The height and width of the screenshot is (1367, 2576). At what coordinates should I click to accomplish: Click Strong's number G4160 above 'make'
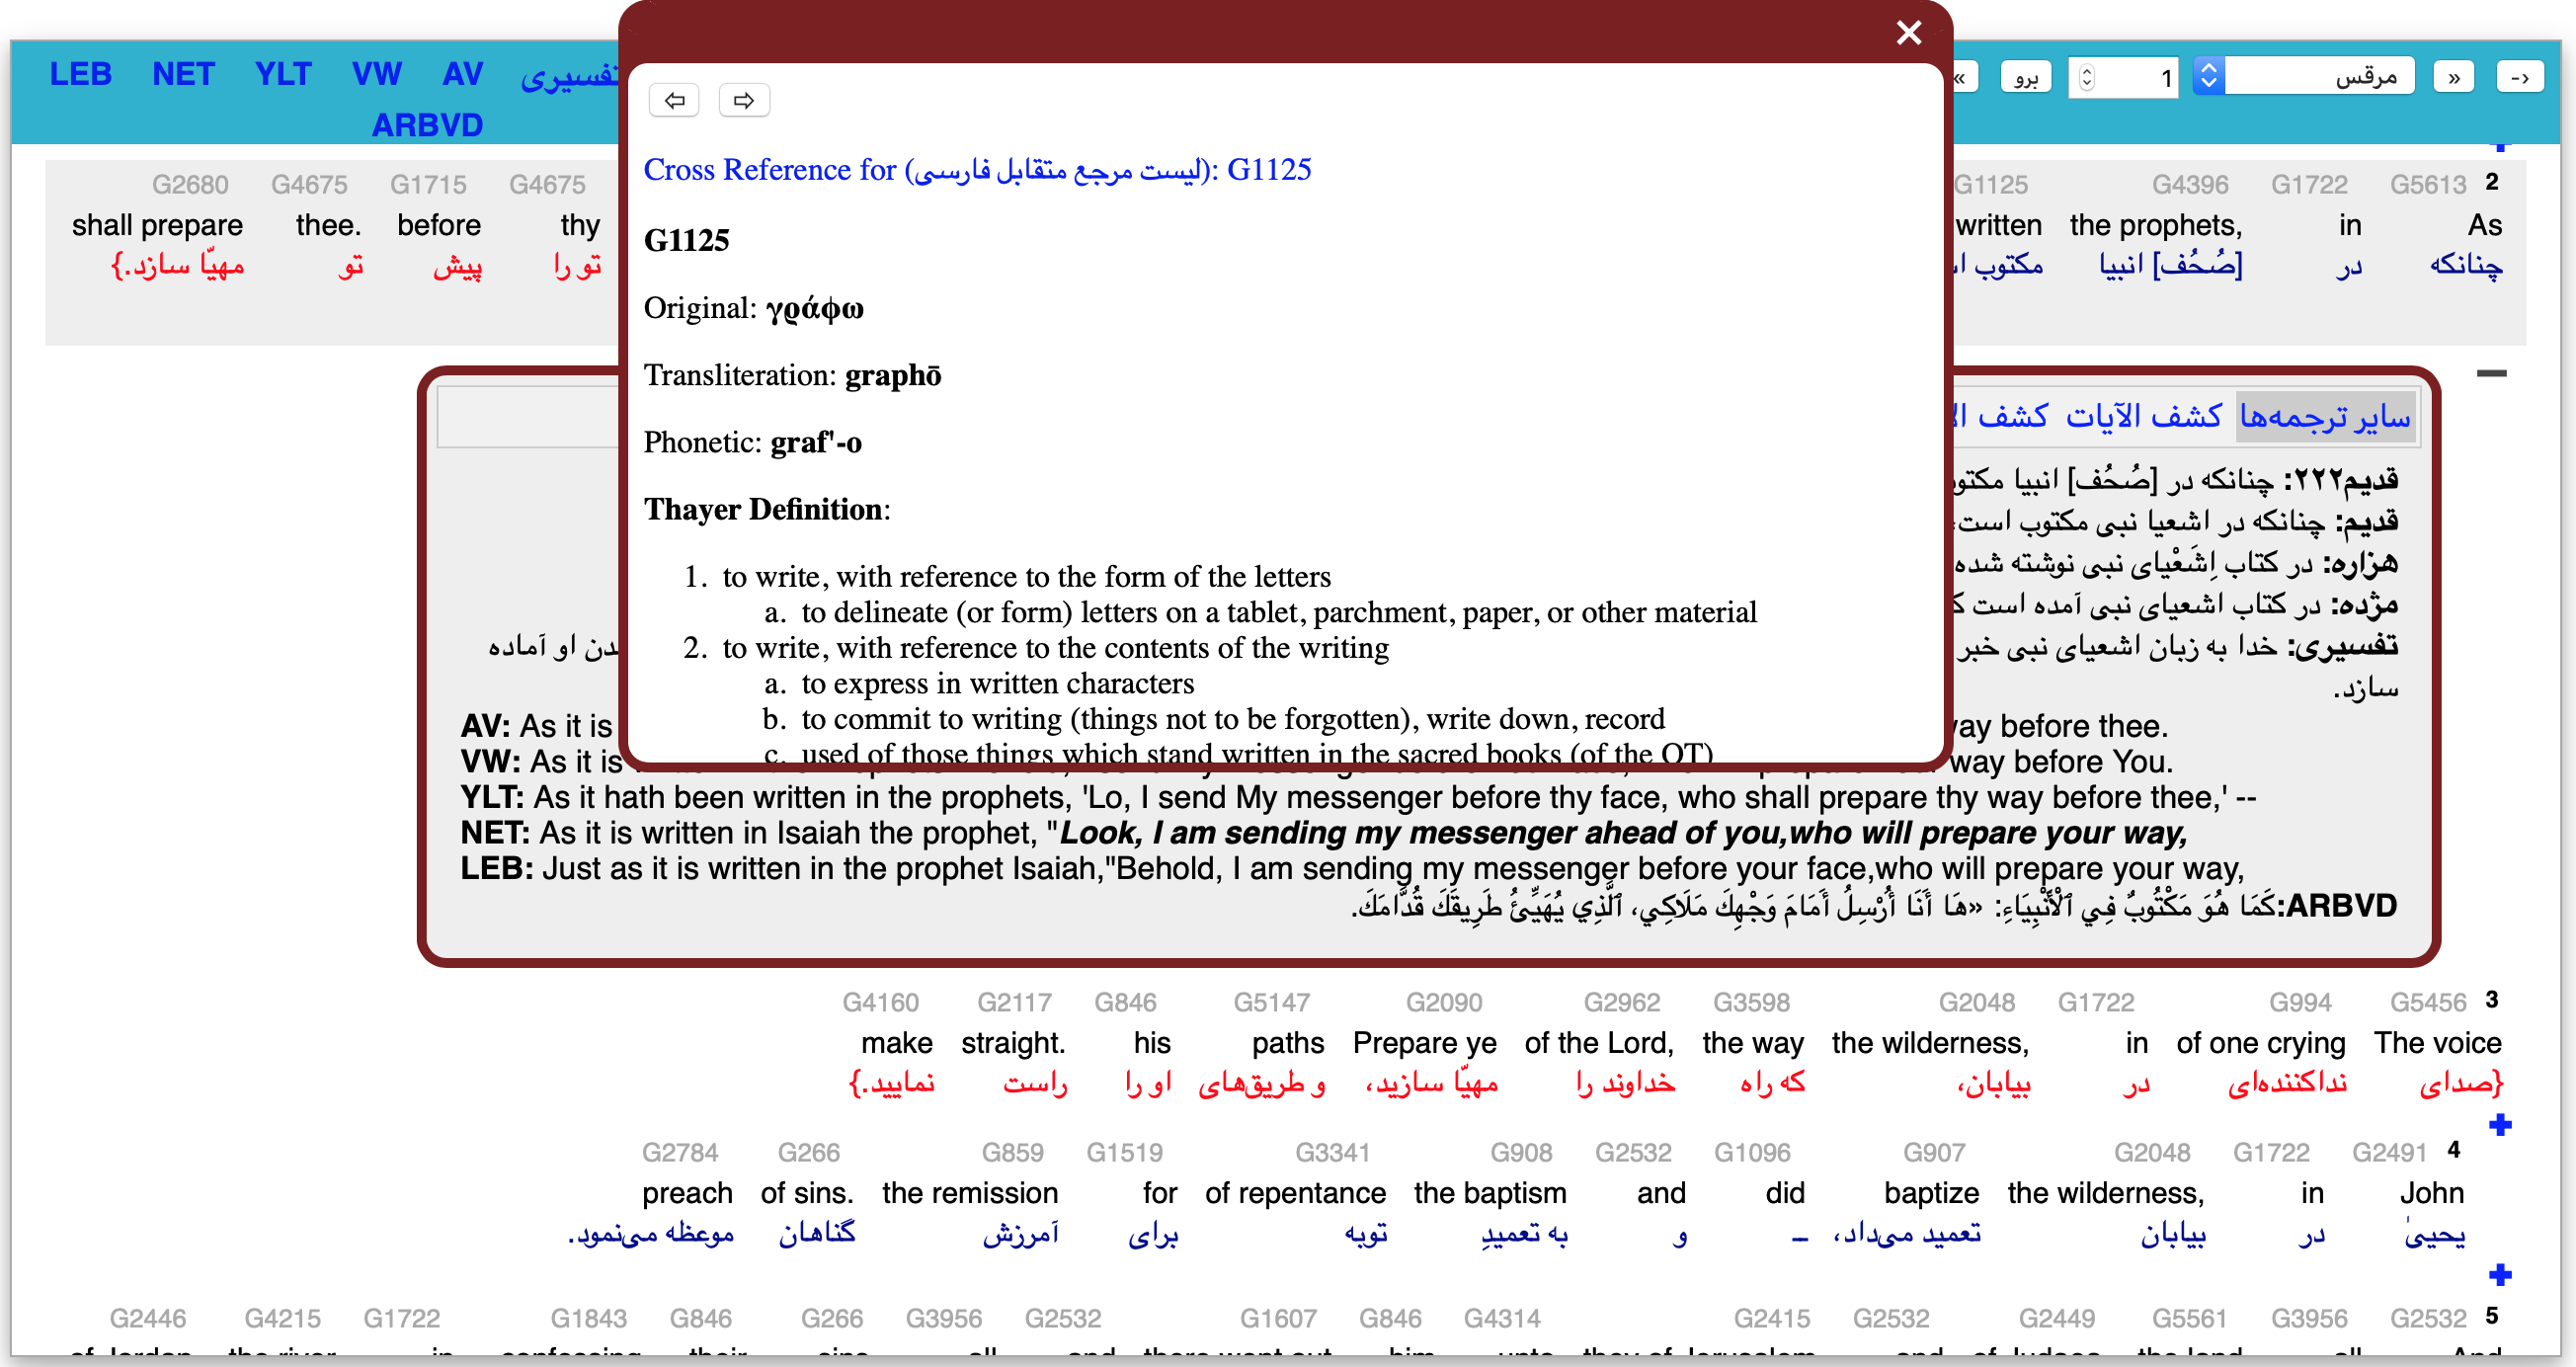pyautogui.click(x=880, y=1003)
